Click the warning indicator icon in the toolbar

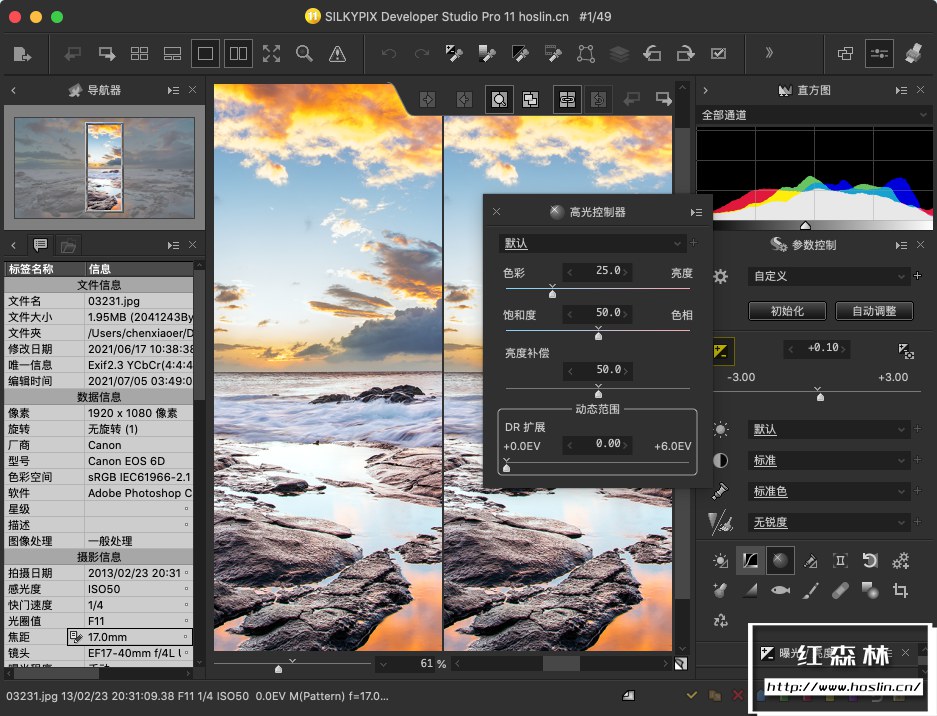click(337, 54)
